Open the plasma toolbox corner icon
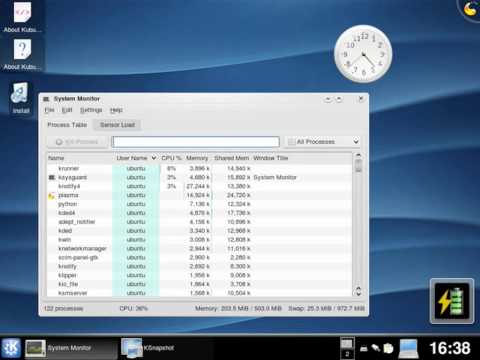The image size is (480, 360). (x=470, y=9)
